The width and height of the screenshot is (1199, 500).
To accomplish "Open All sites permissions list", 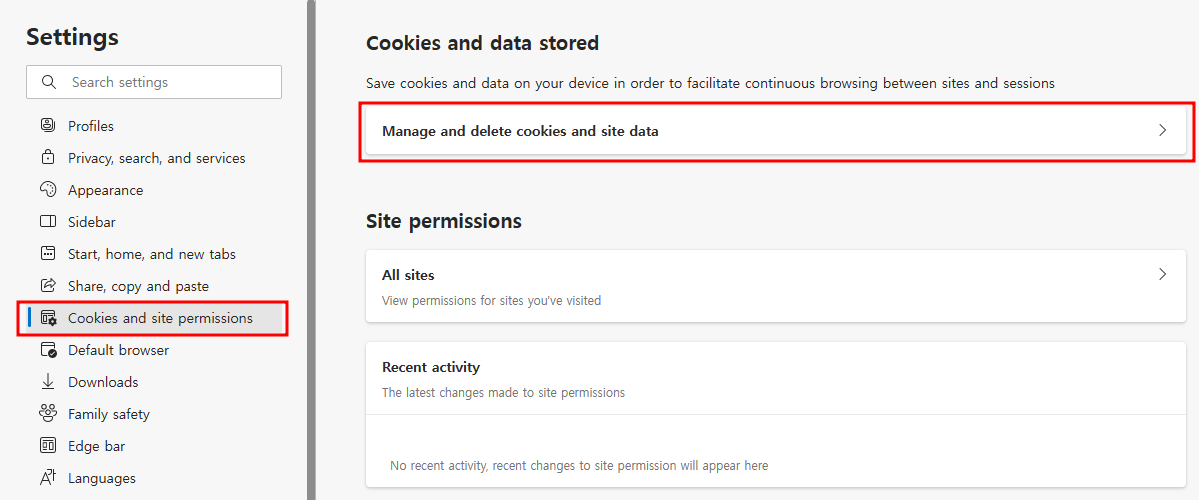I will point(776,286).
